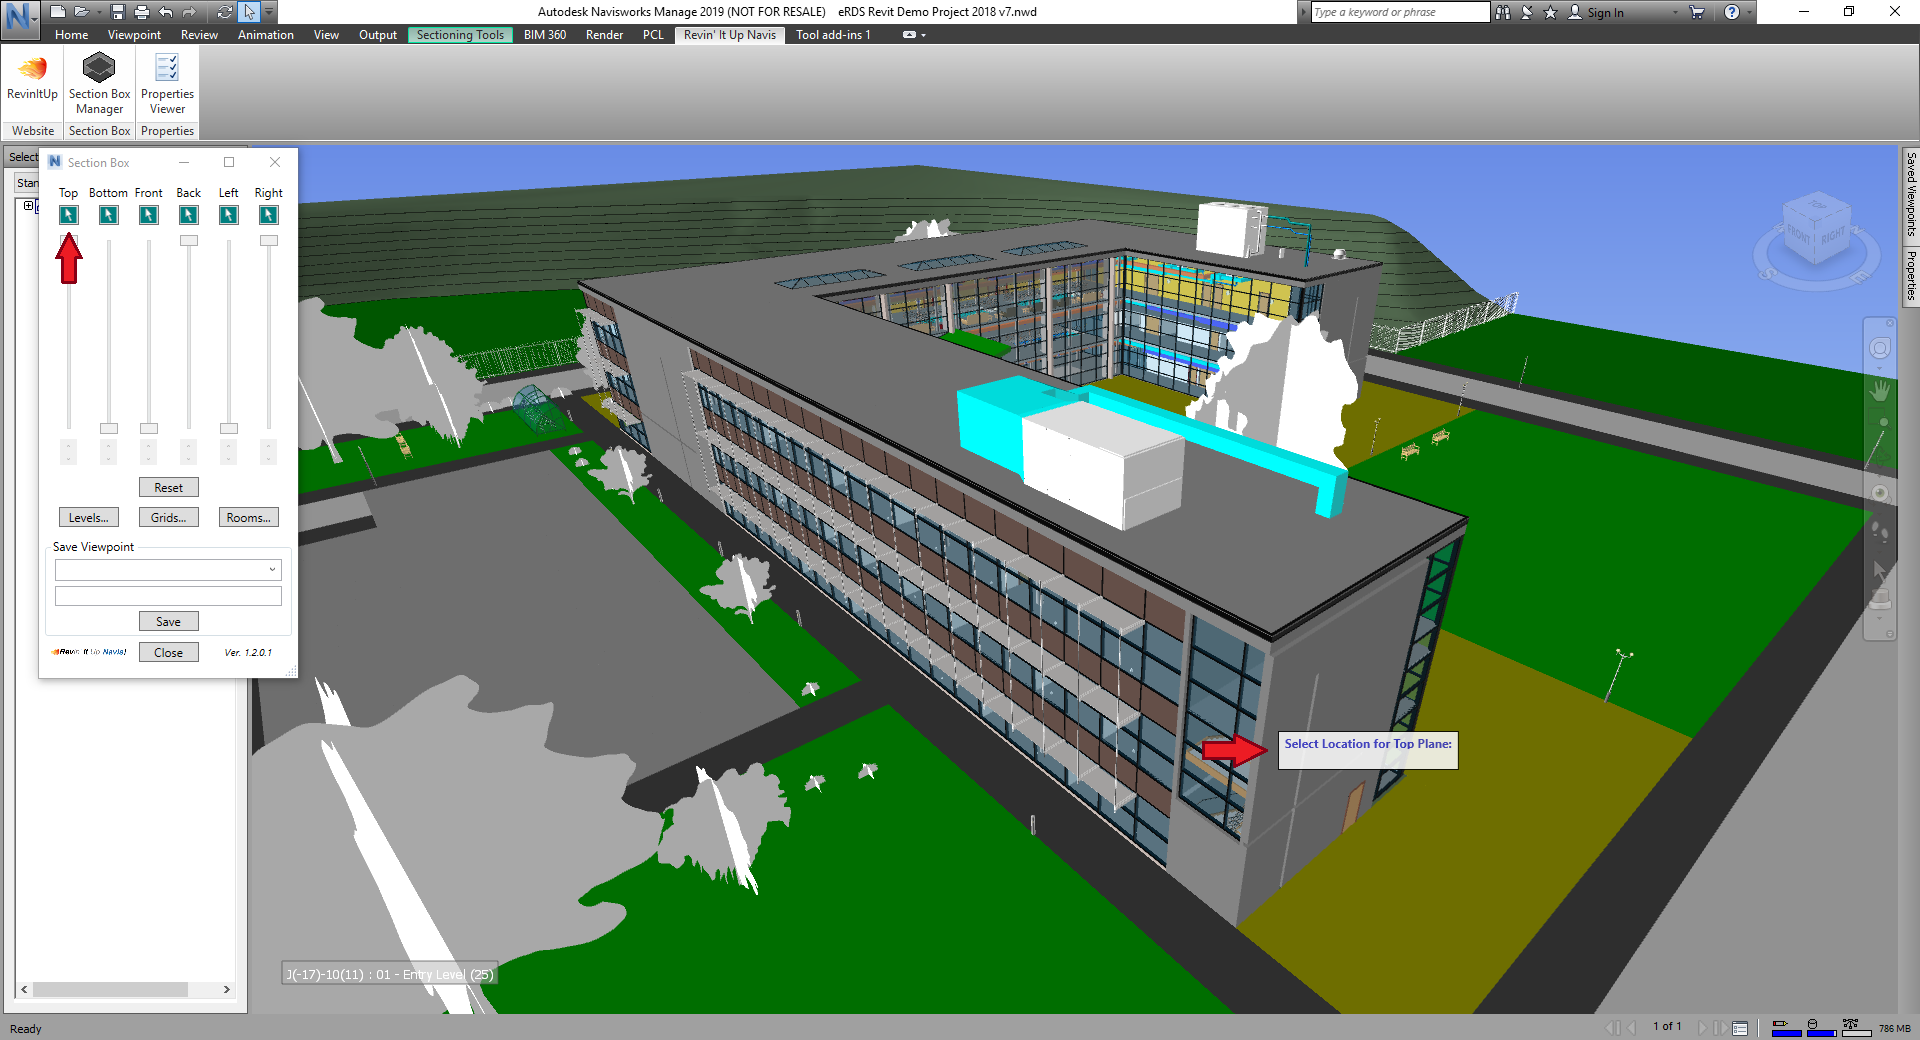
Task: Open the Review ribbon tab
Action: coord(199,35)
